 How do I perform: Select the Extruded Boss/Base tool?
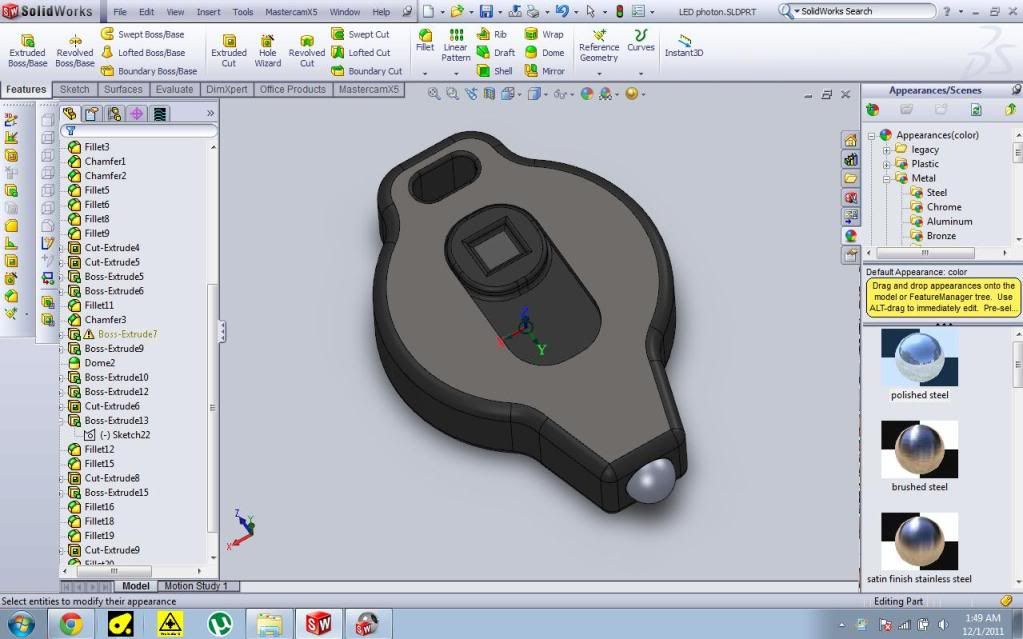pos(27,50)
